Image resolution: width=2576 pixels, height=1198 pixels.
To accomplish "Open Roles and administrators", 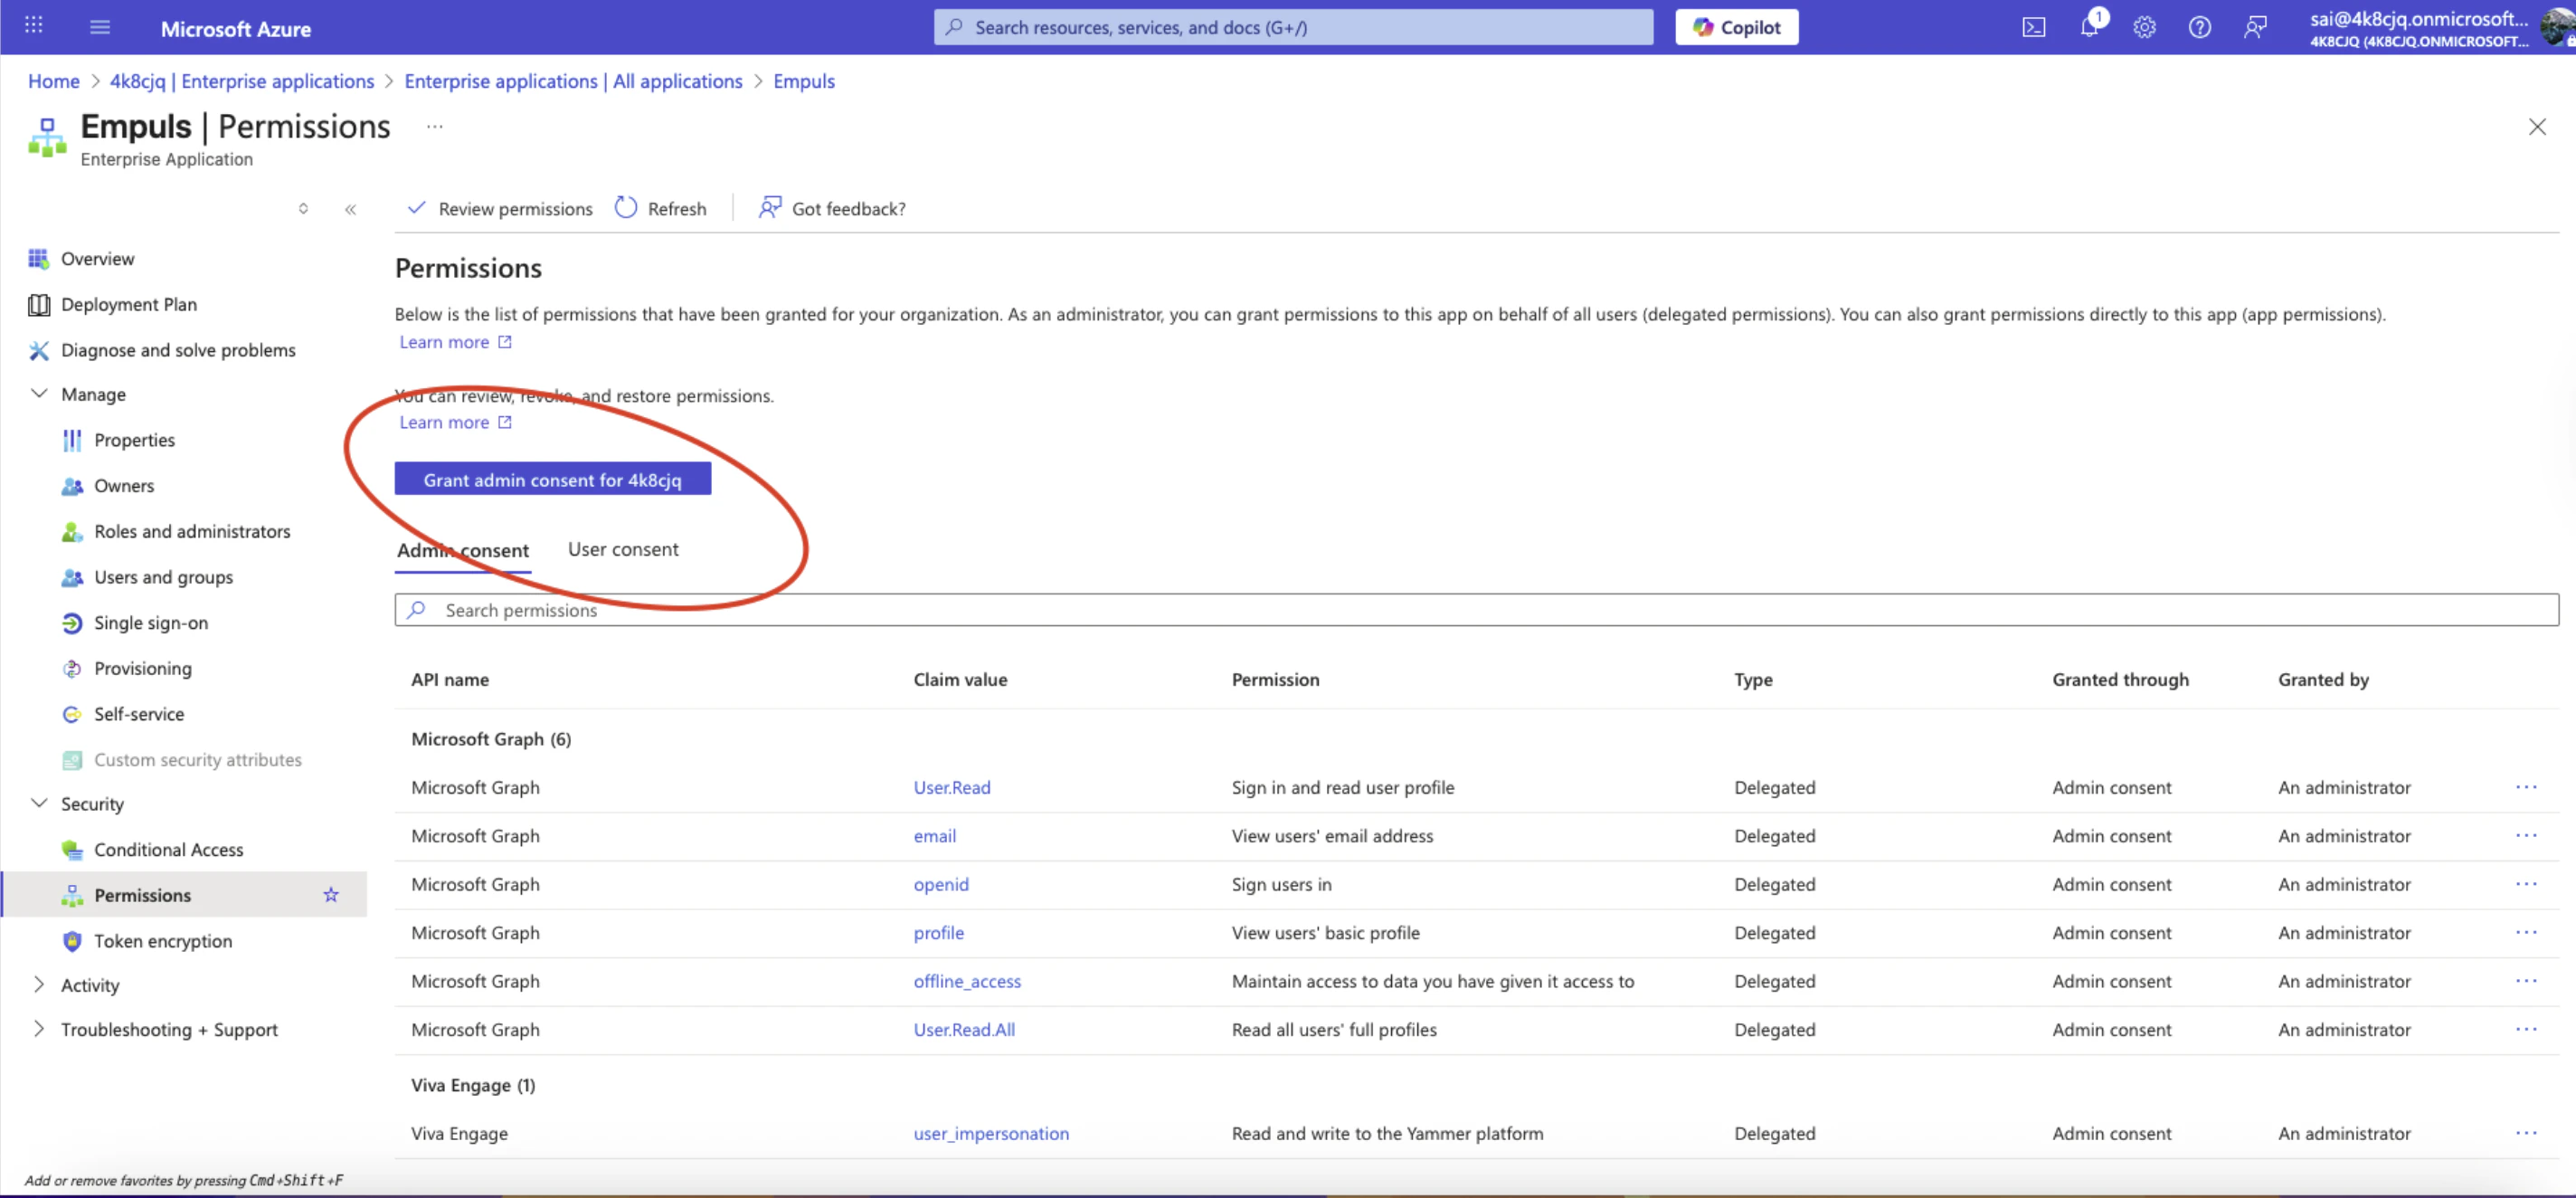I will click(x=192, y=532).
